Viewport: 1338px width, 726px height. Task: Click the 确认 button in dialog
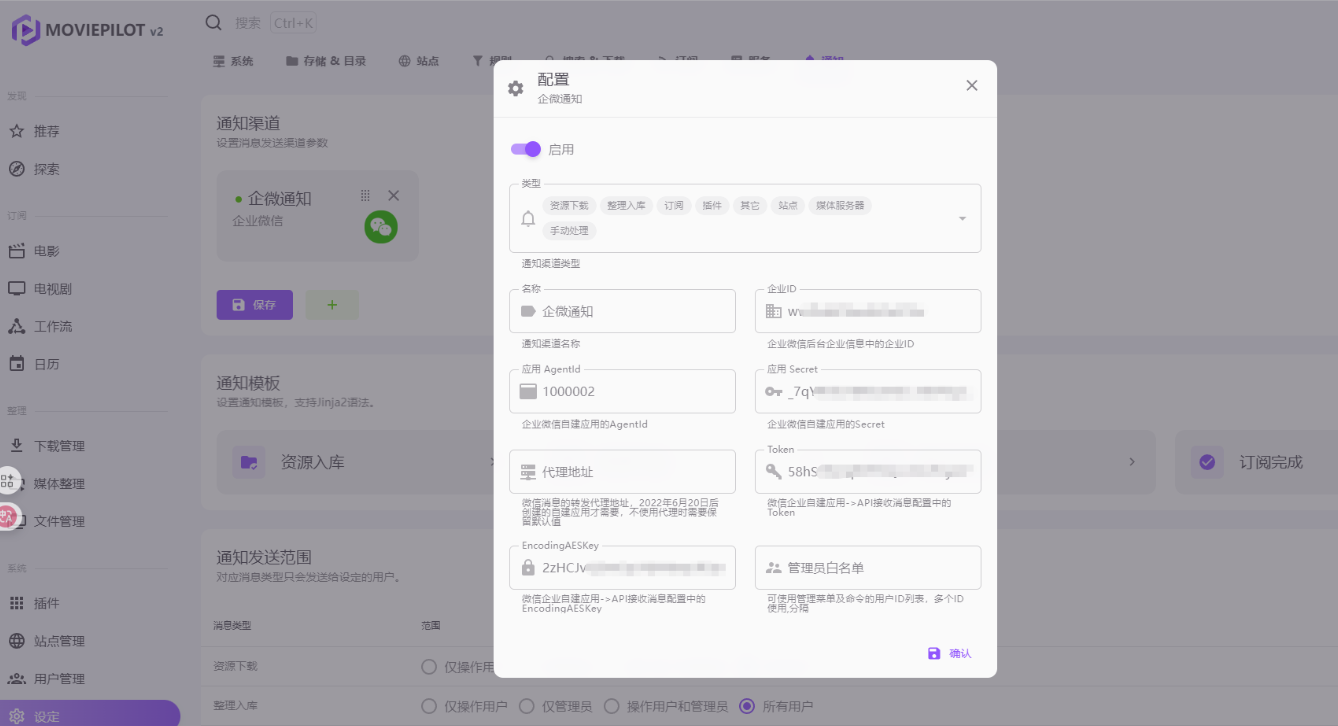coord(949,653)
